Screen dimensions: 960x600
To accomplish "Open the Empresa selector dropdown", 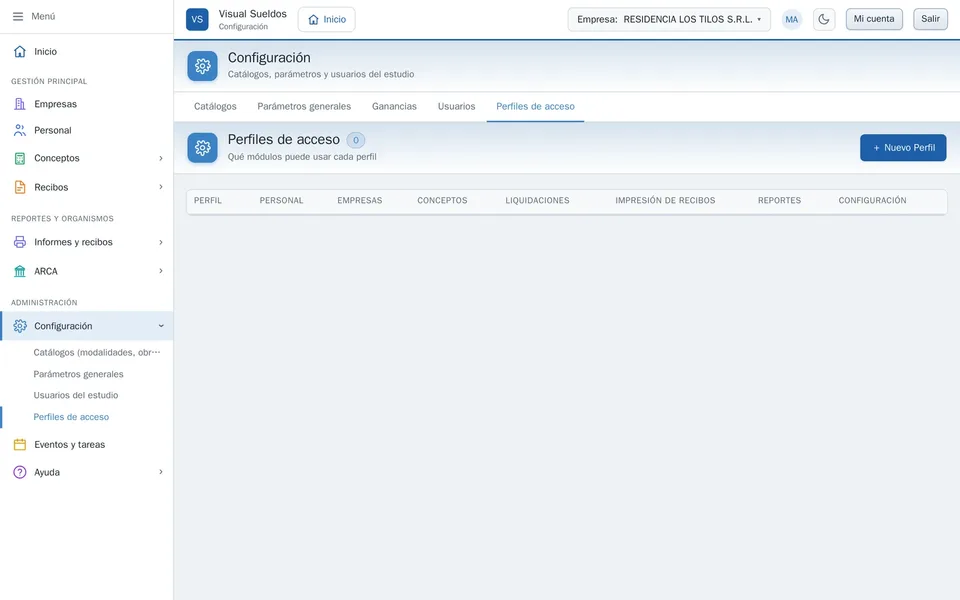I will [x=669, y=20].
